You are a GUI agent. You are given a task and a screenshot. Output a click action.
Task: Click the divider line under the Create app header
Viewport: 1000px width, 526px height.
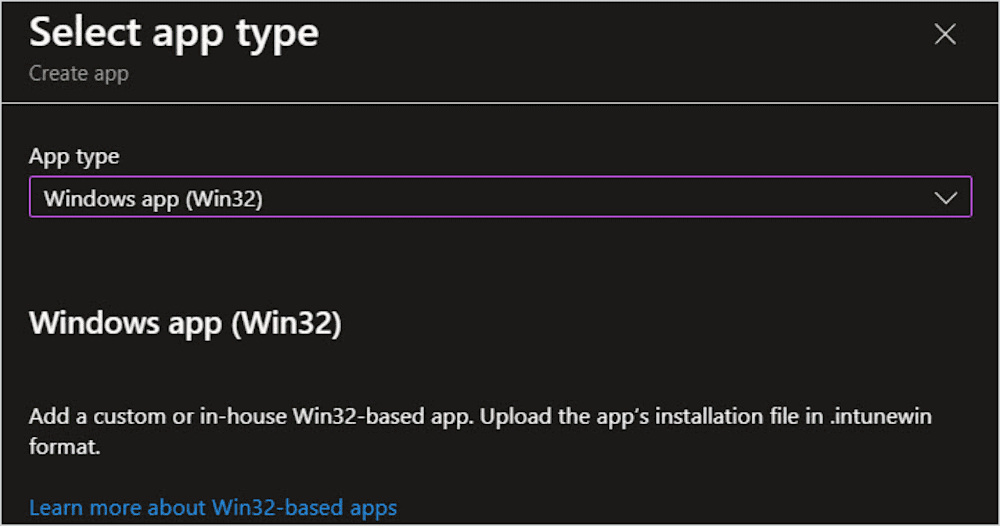pyautogui.click(x=500, y=102)
